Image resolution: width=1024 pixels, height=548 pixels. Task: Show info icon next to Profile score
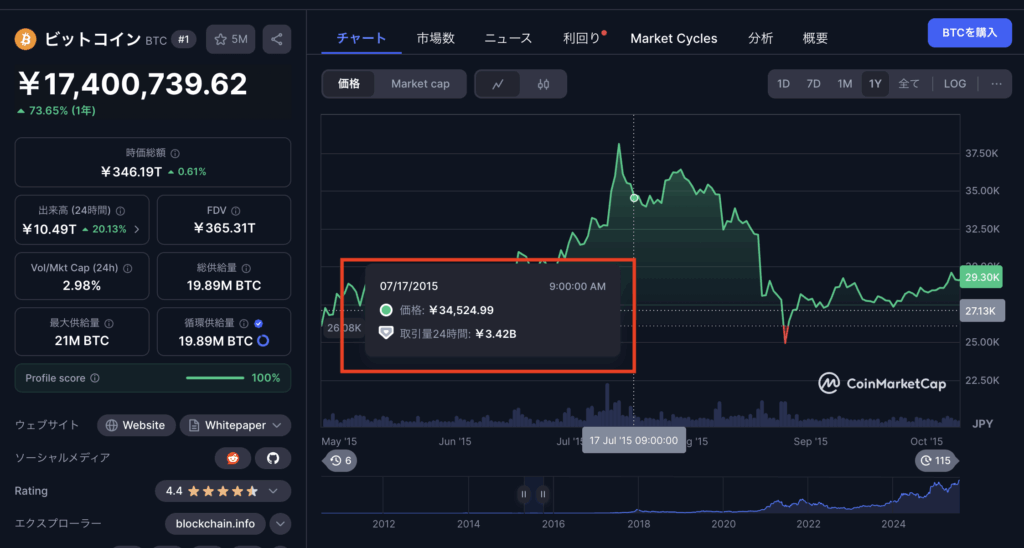point(95,378)
